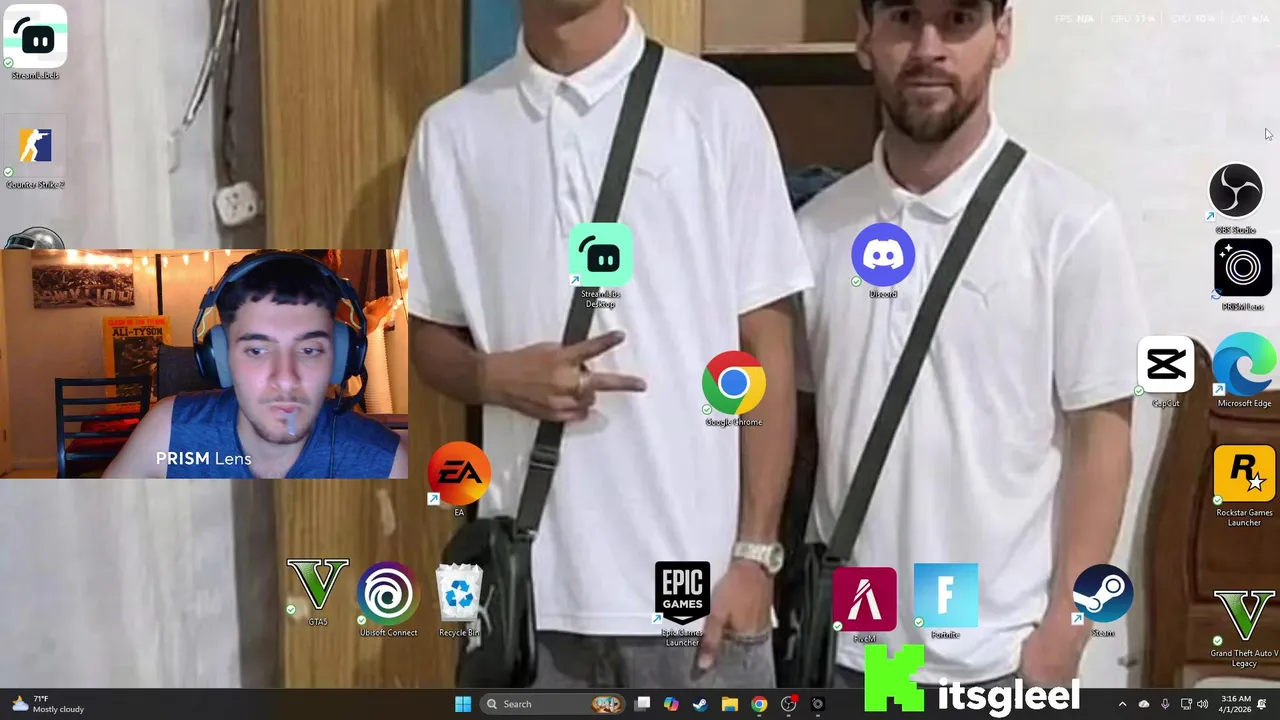Select the PRISM Lens desktop icon
Viewport: 1280px width, 720px height.
1243,274
